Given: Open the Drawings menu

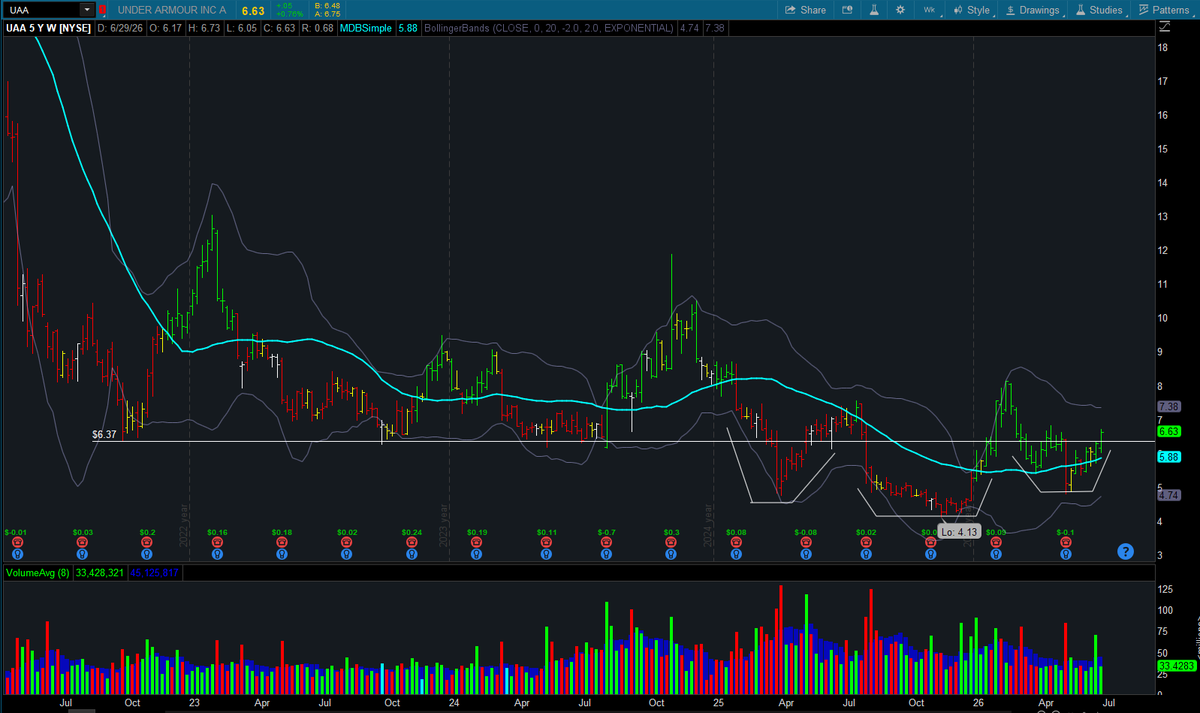Looking at the screenshot, I should 1031,10.
